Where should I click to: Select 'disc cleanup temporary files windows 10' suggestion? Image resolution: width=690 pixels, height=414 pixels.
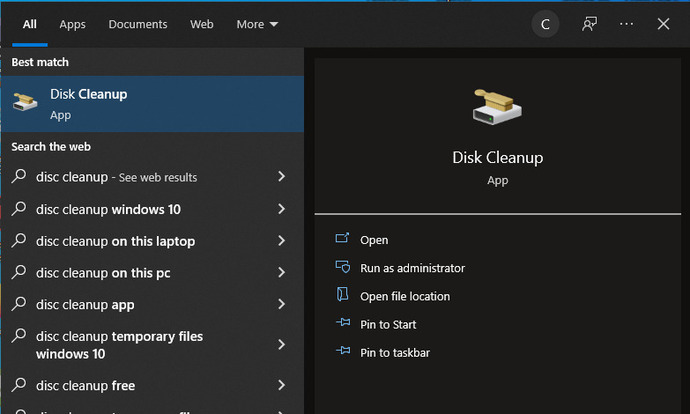(x=120, y=345)
